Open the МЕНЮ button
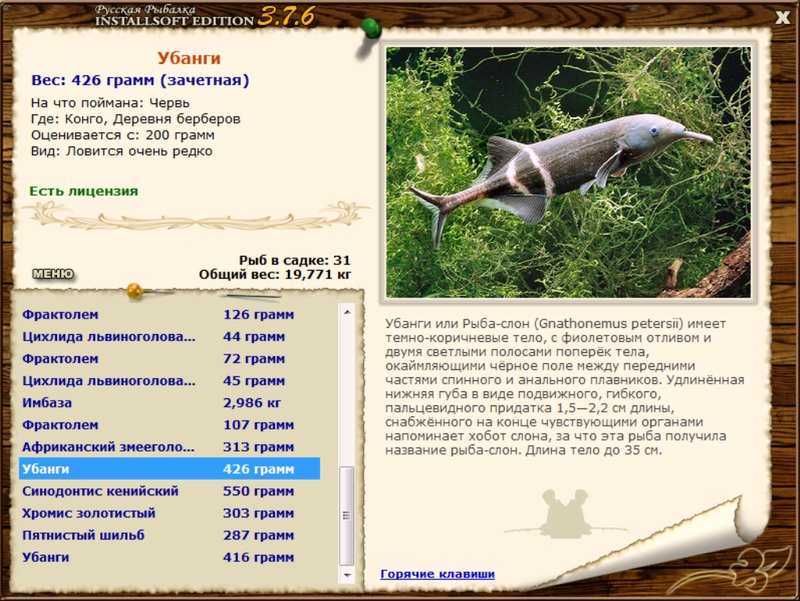 [53, 274]
